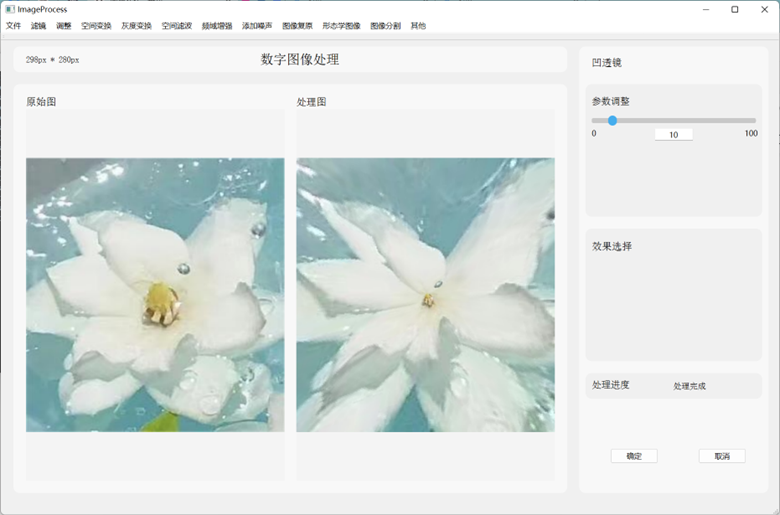The width and height of the screenshot is (780, 515).
Task: Click the blue handle of the parameter slider
Action: point(612,121)
